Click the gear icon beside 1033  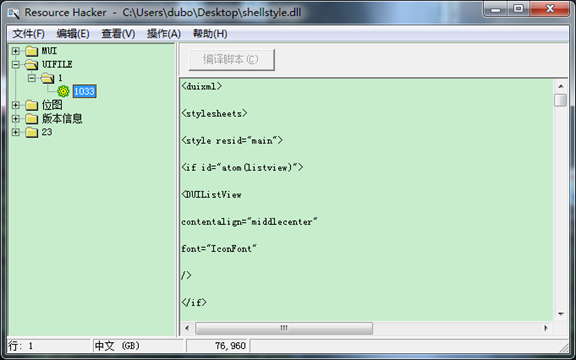[x=63, y=91]
